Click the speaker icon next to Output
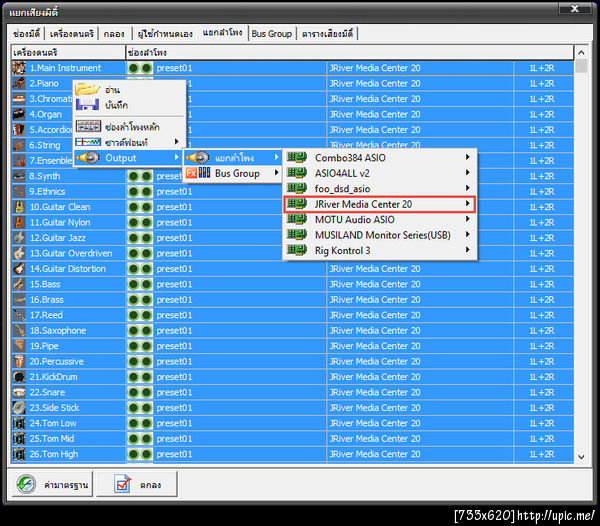 click(x=88, y=157)
